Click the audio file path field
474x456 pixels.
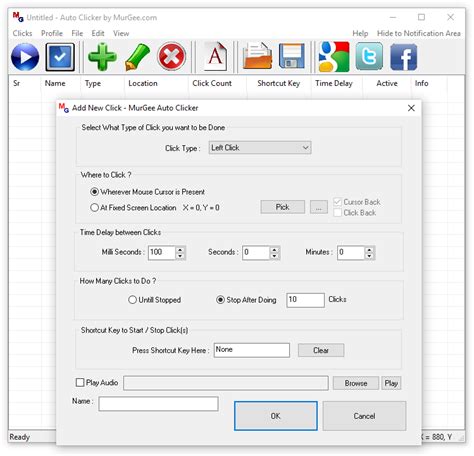click(x=226, y=383)
